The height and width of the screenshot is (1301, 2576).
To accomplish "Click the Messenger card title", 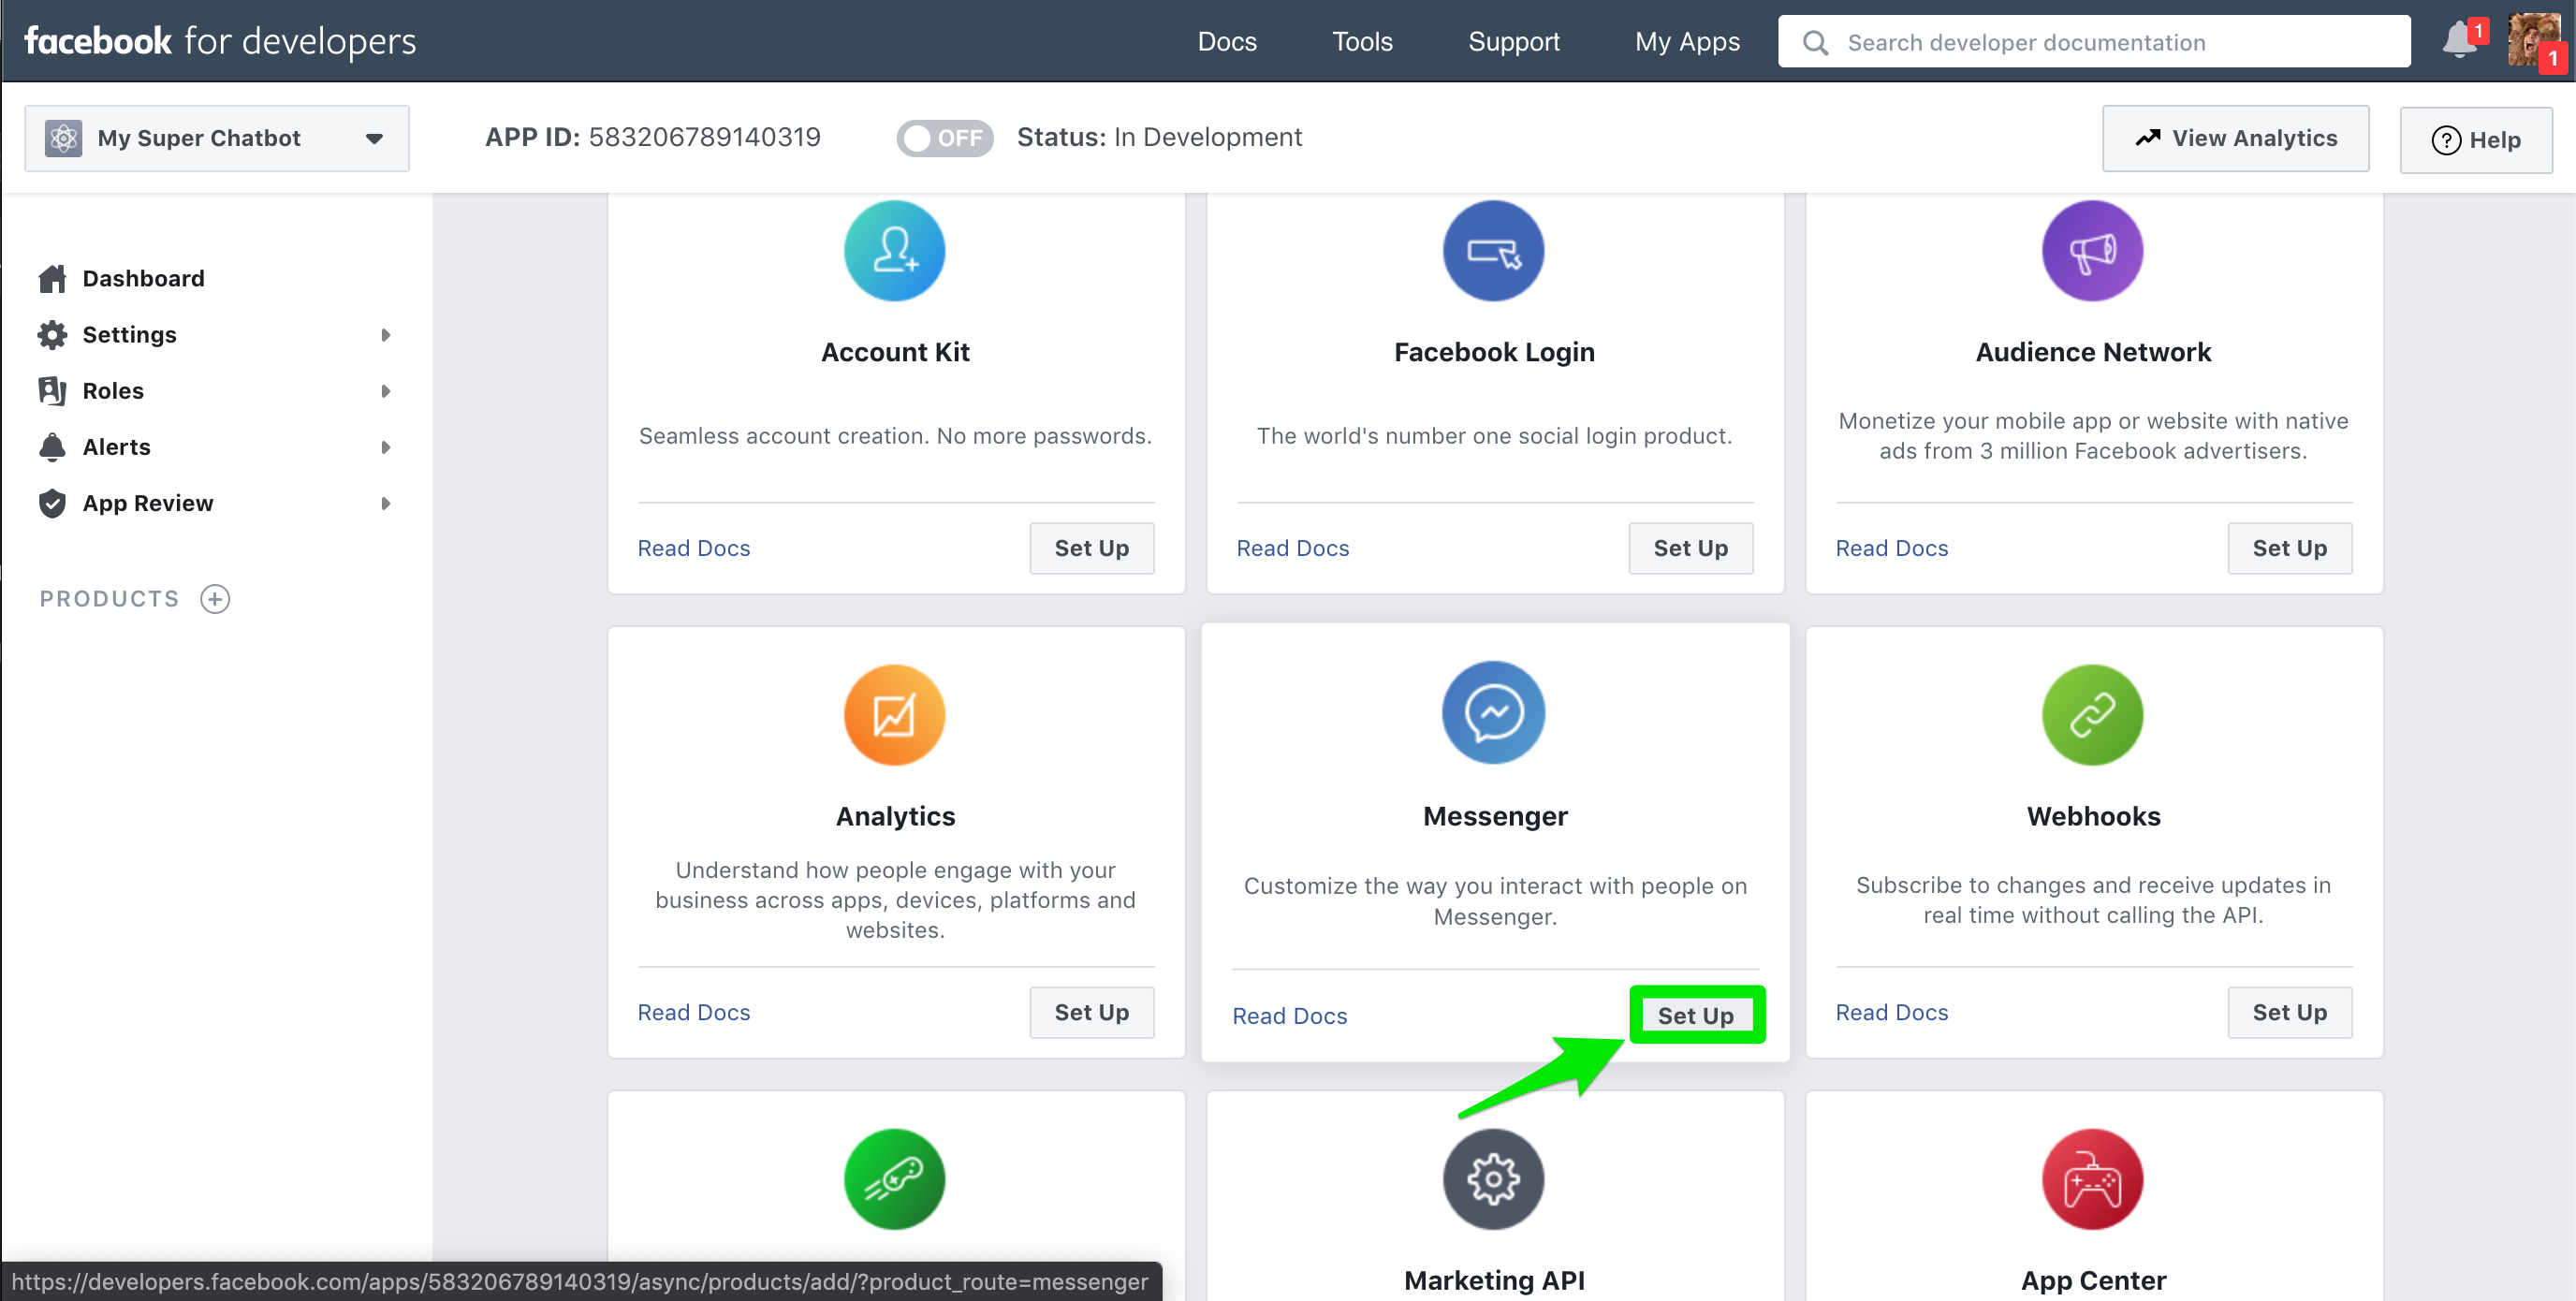I will coord(1495,815).
